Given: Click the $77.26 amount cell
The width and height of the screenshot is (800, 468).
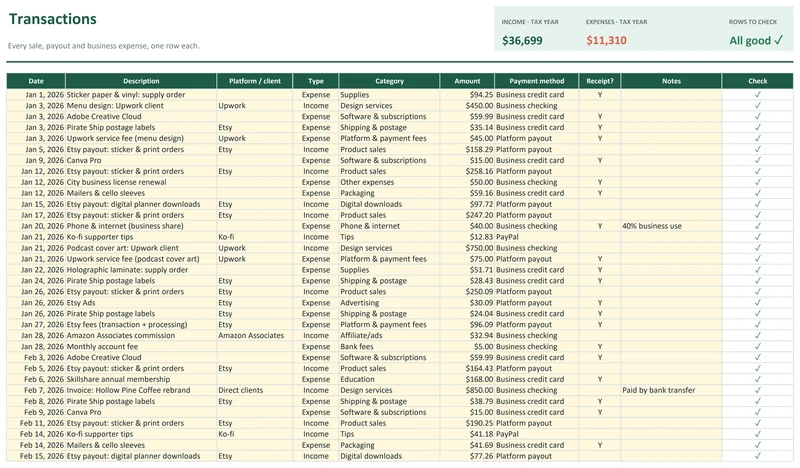Looking at the screenshot, I should pyautogui.click(x=467, y=456).
